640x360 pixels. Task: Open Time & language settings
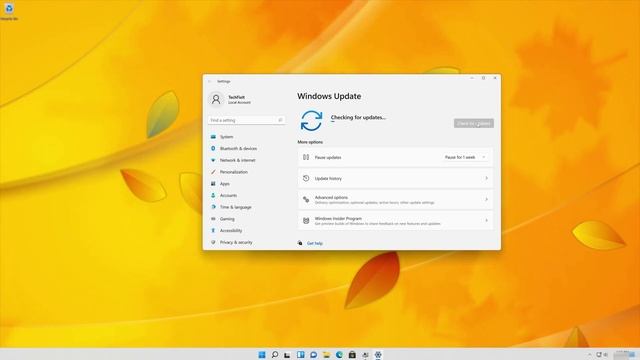pos(236,207)
